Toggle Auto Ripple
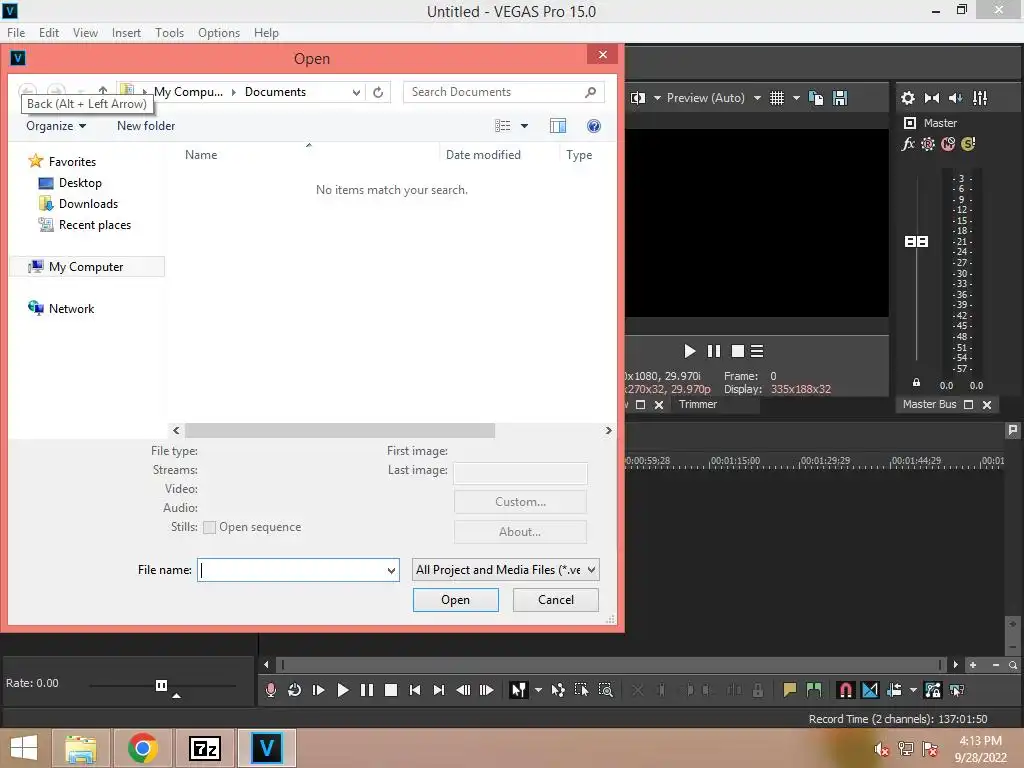The width and height of the screenshot is (1024, 768). pos(894,690)
